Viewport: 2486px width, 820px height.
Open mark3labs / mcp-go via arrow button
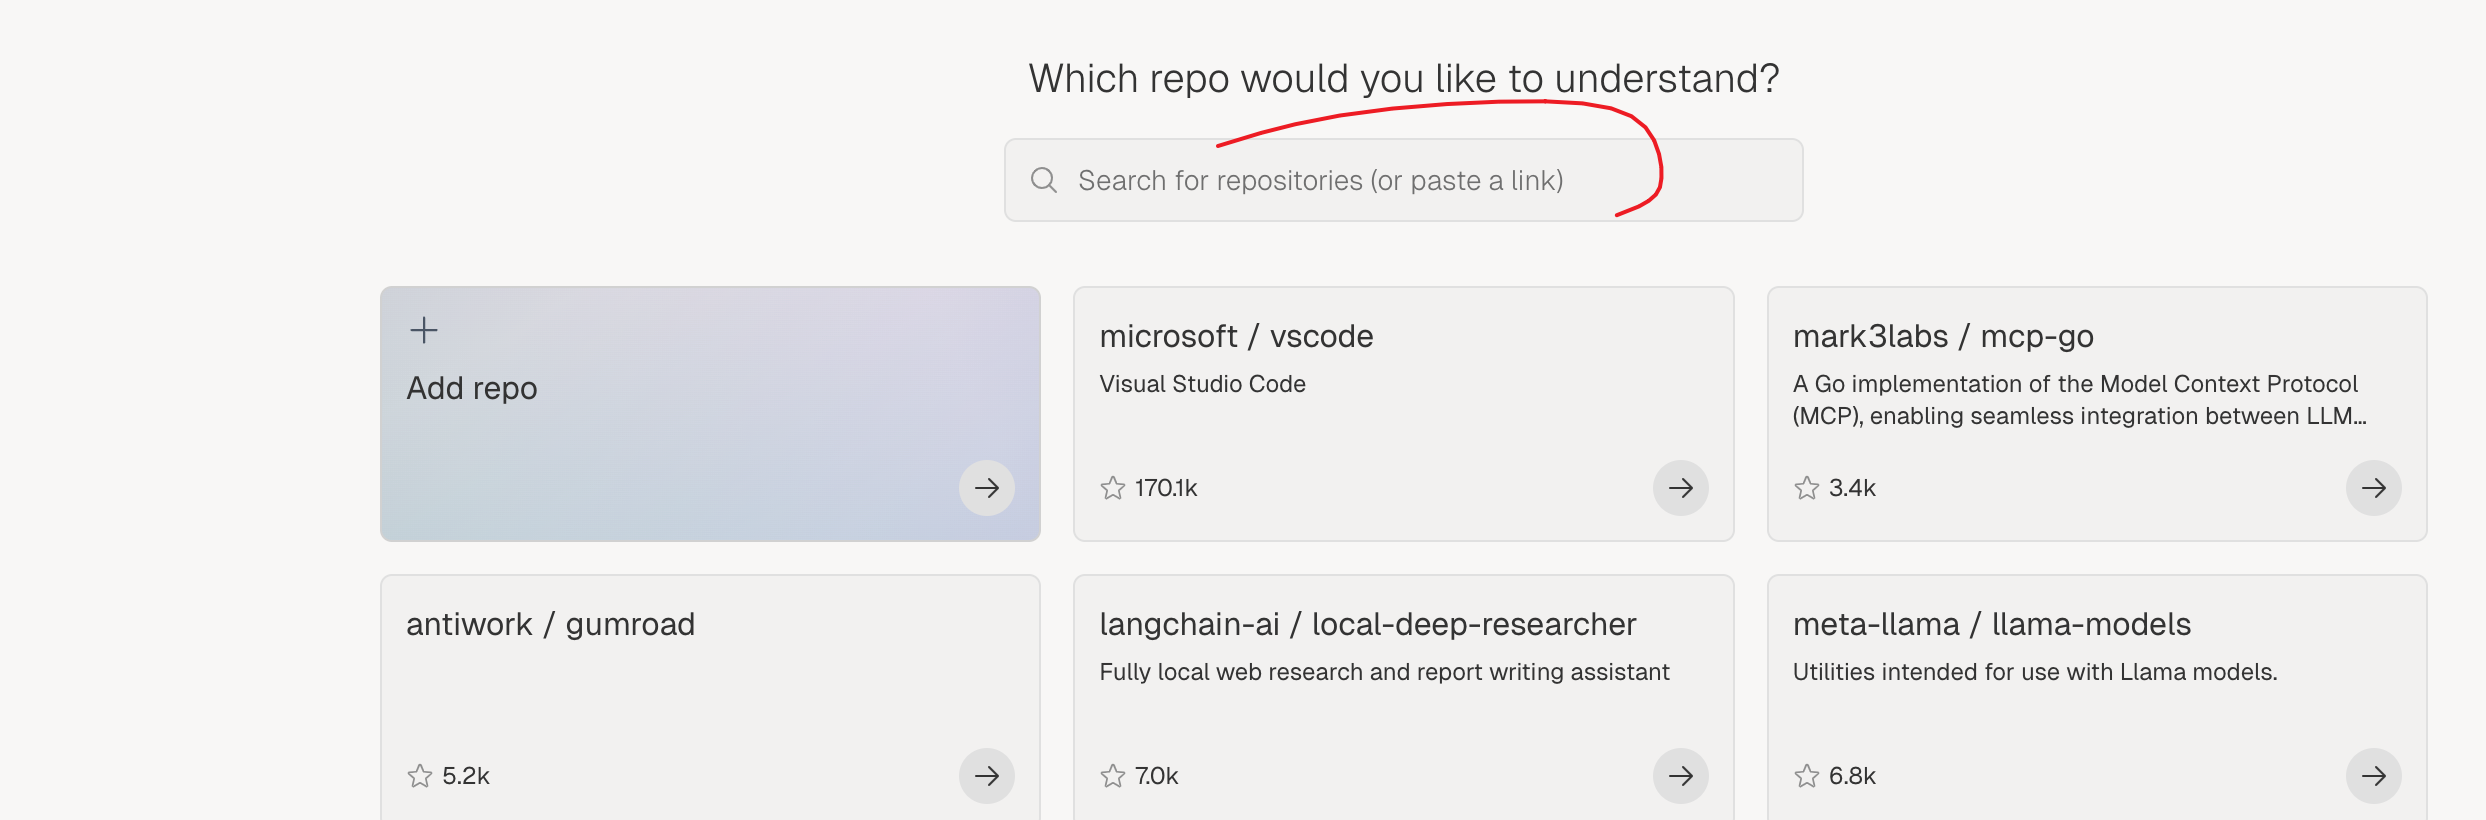(x=2373, y=488)
